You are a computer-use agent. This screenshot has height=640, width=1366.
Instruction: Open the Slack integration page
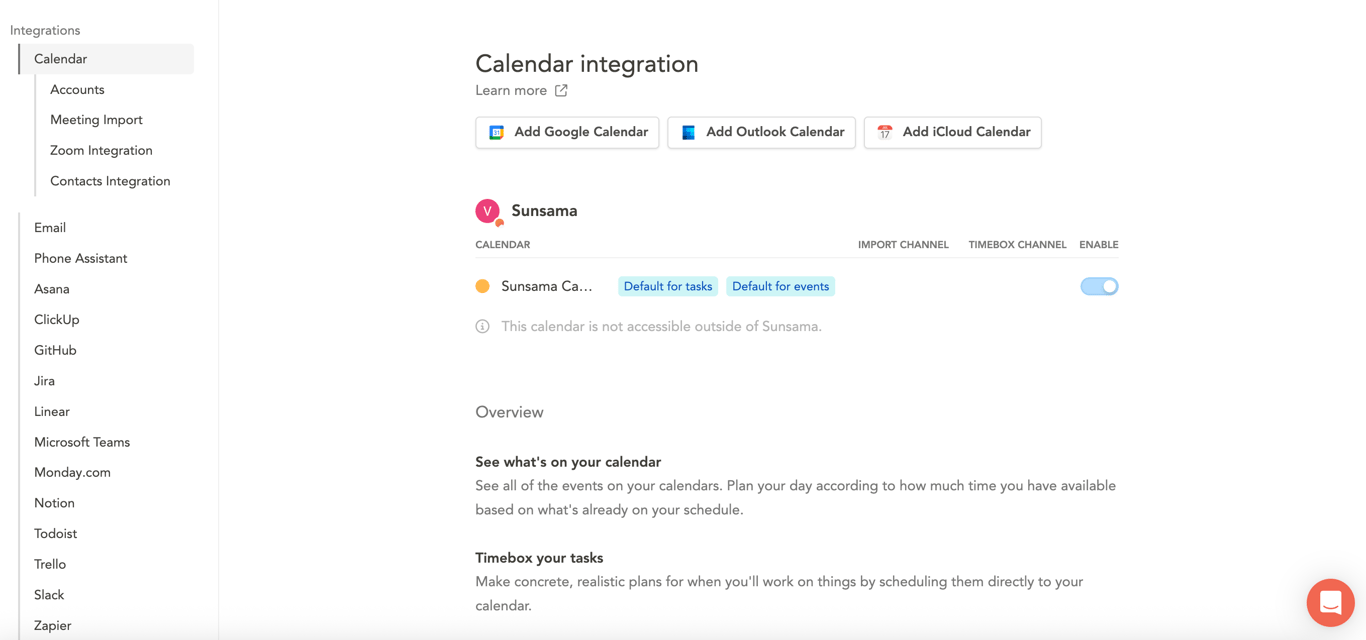coord(49,595)
